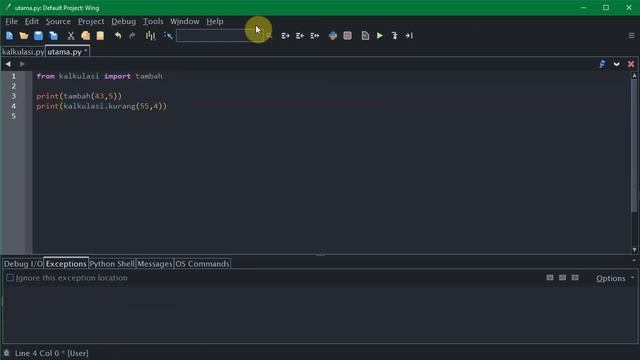Close the current editor with red X
Screen dimensions: 640x360
(x=631, y=64)
